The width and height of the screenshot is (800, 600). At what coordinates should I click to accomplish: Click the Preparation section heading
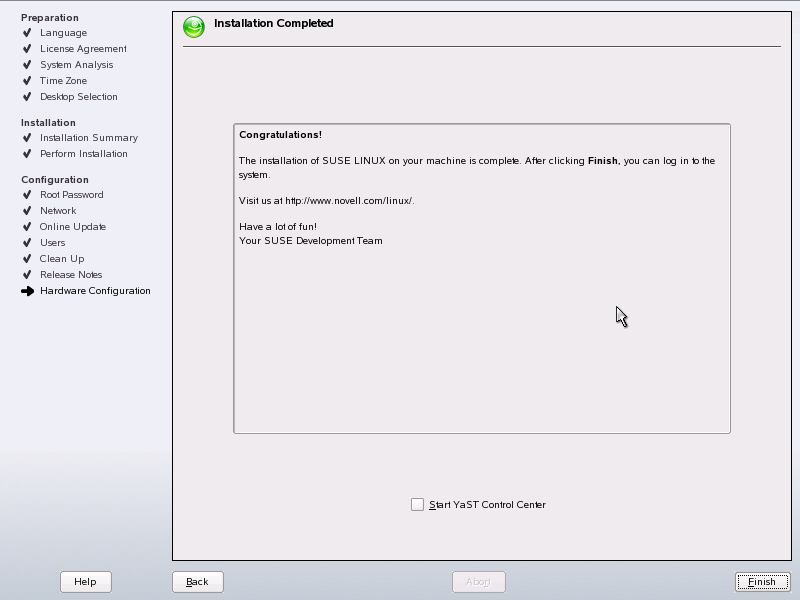pyautogui.click(x=50, y=18)
